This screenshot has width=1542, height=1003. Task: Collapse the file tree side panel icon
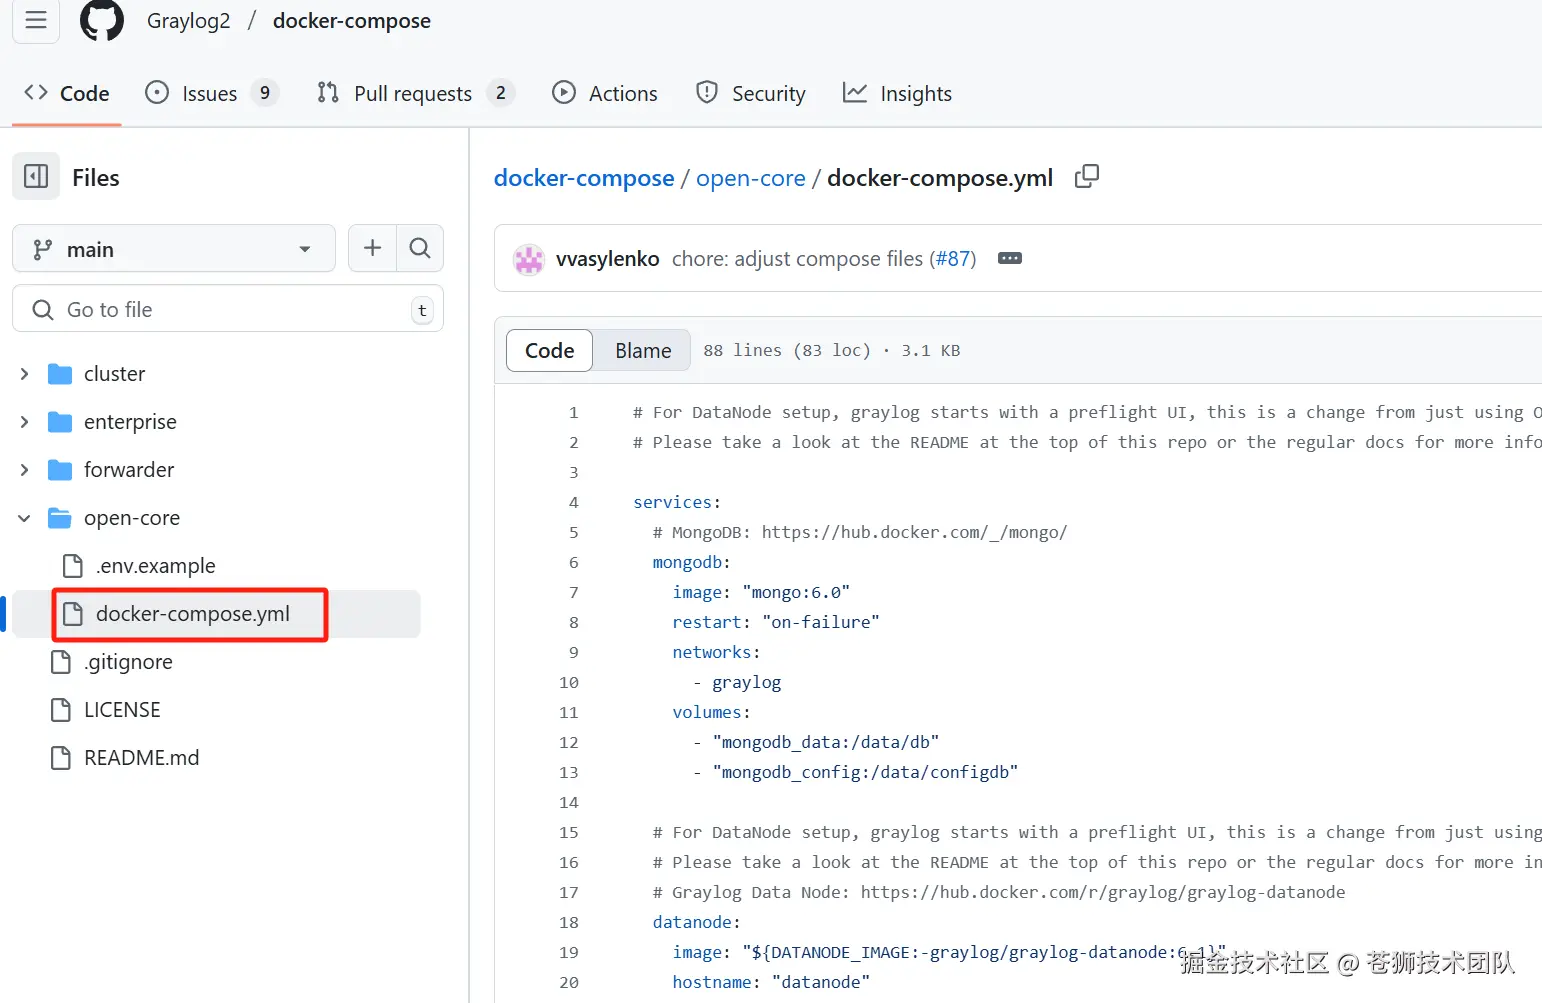click(x=36, y=177)
